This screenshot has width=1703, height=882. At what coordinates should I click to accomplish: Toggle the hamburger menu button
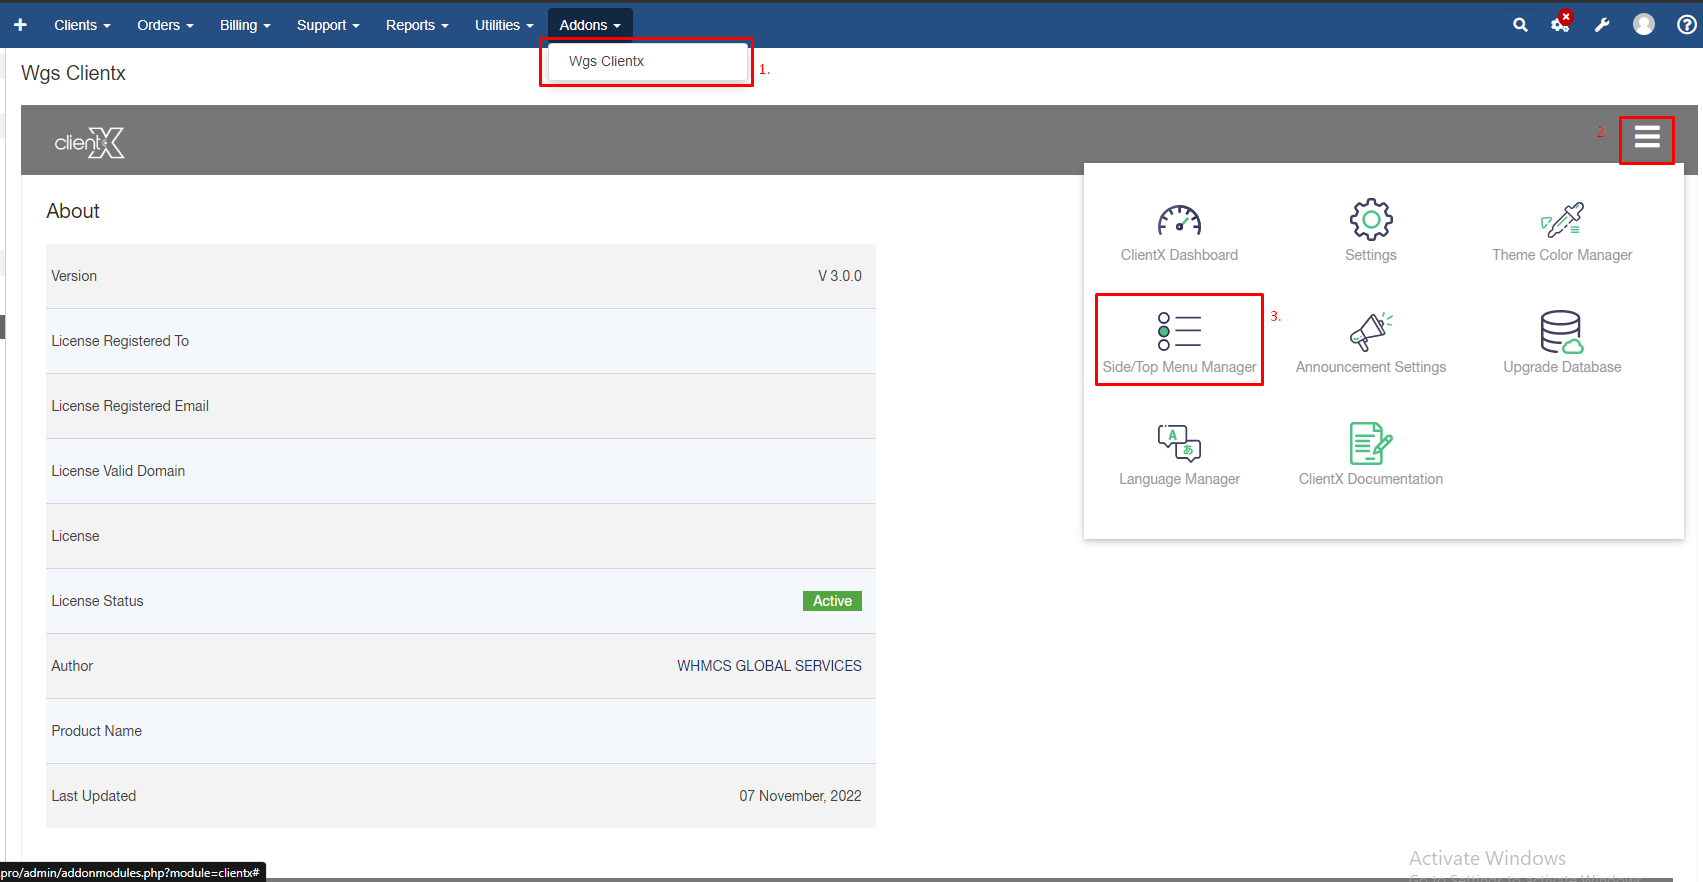(x=1646, y=137)
